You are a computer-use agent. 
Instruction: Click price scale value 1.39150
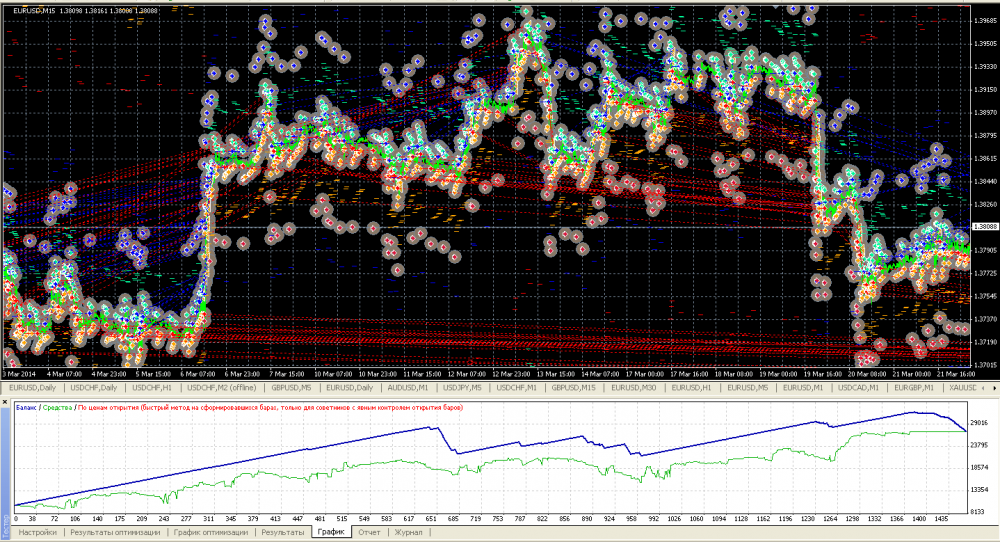click(985, 90)
